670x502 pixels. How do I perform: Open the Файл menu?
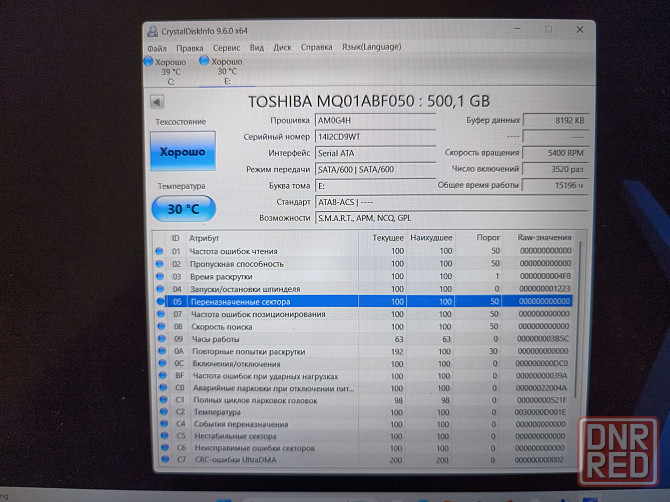156,48
